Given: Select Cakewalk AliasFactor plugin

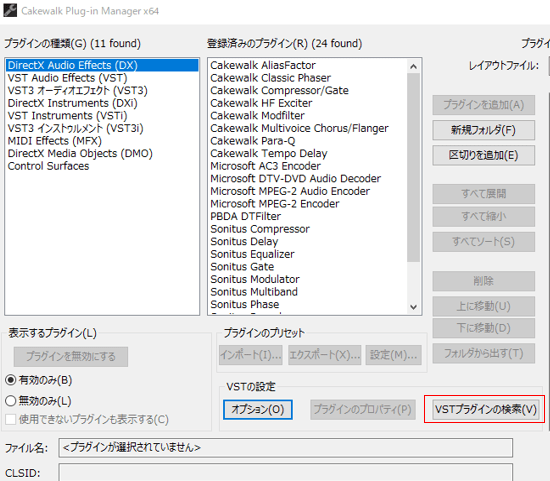Looking at the screenshot, I should coord(308,65).
